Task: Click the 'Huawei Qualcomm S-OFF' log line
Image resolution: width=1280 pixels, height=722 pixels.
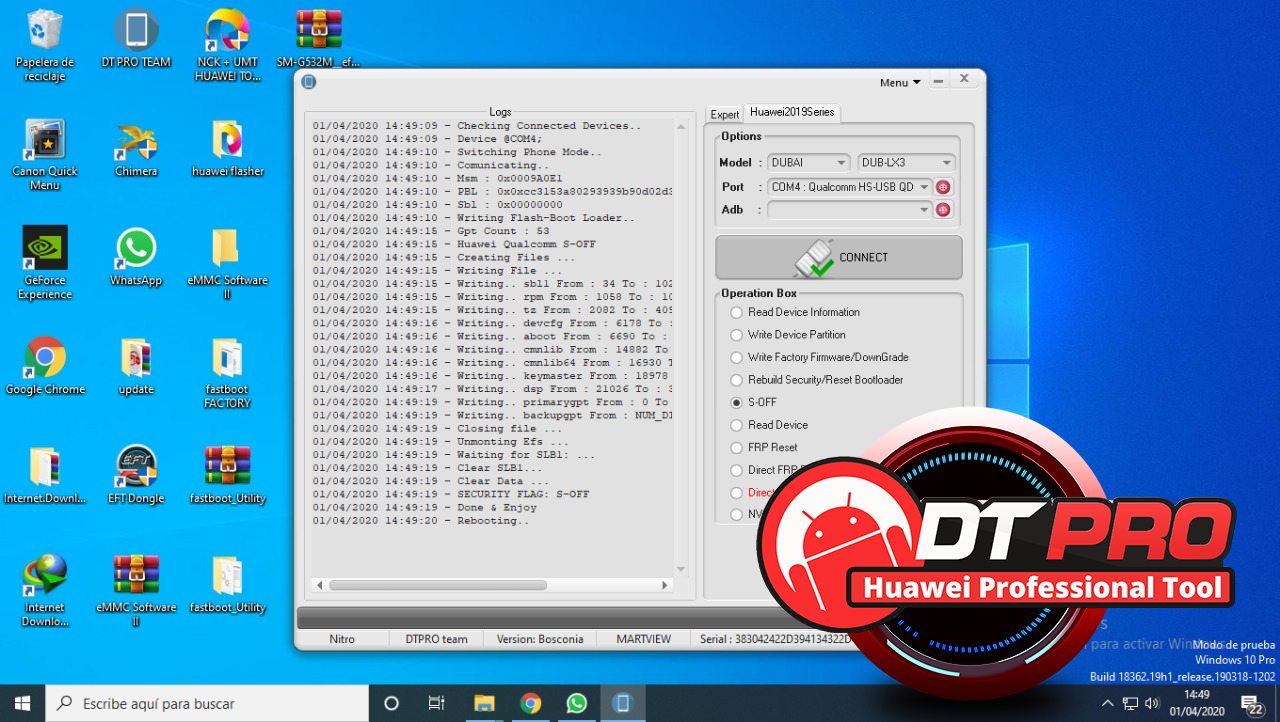Action: tap(454, 244)
